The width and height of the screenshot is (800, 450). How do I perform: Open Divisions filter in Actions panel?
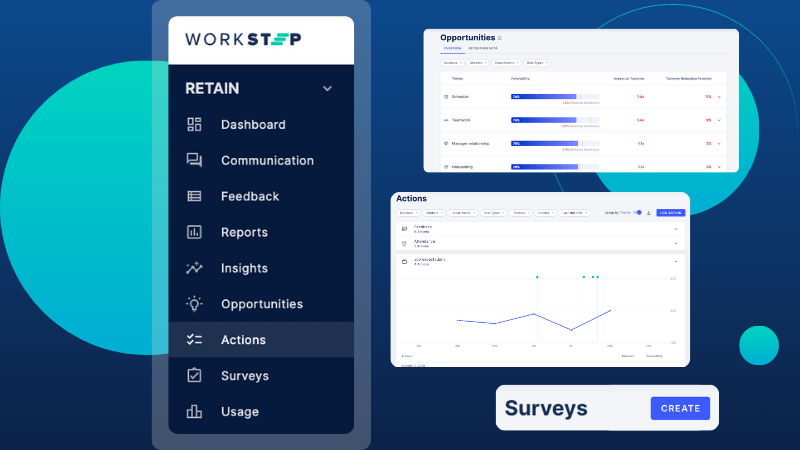coord(408,213)
